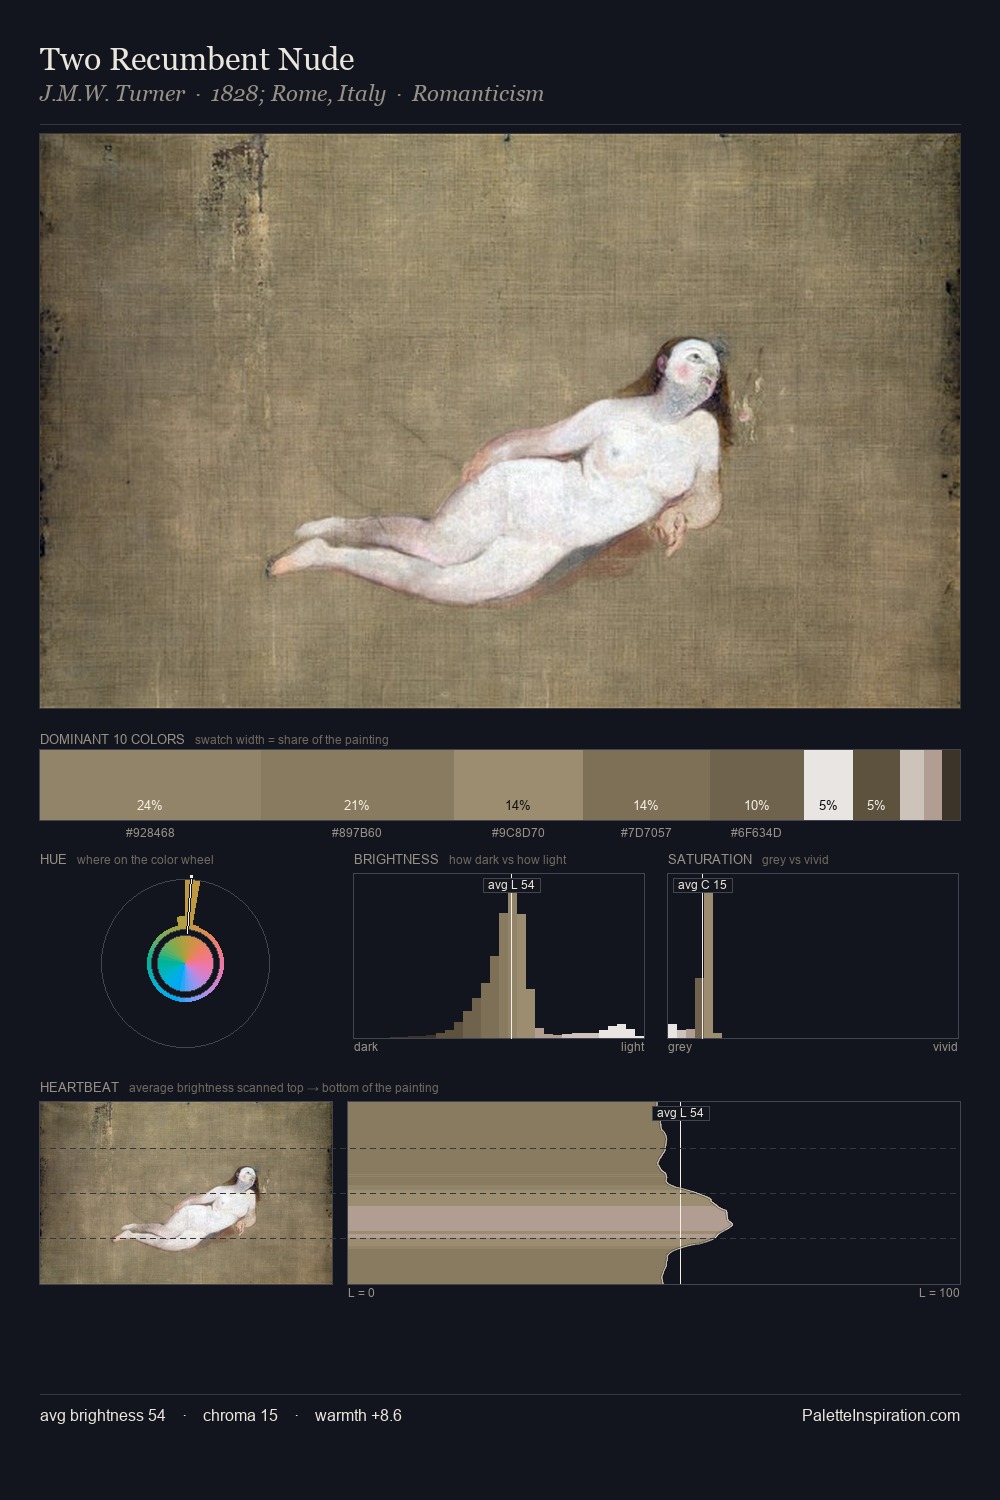The height and width of the screenshot is (1500, 1000).
Task: Click the brightness histogram chart
Action: 499,956
